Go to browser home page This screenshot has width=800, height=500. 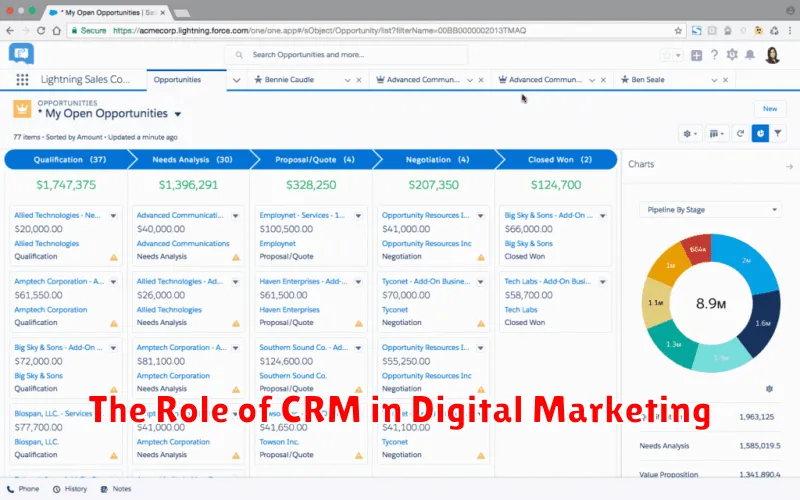point(57,31)
